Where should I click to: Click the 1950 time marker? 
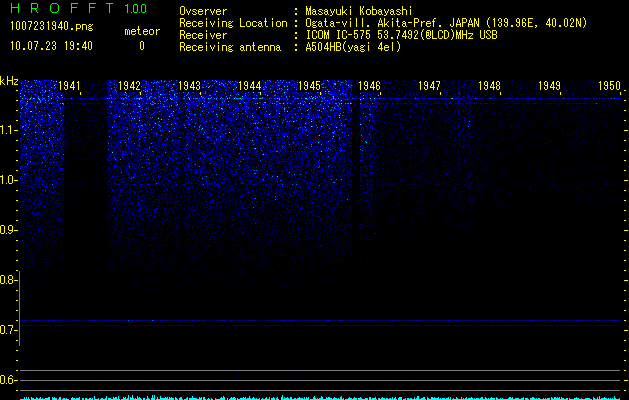coord(610,86)
